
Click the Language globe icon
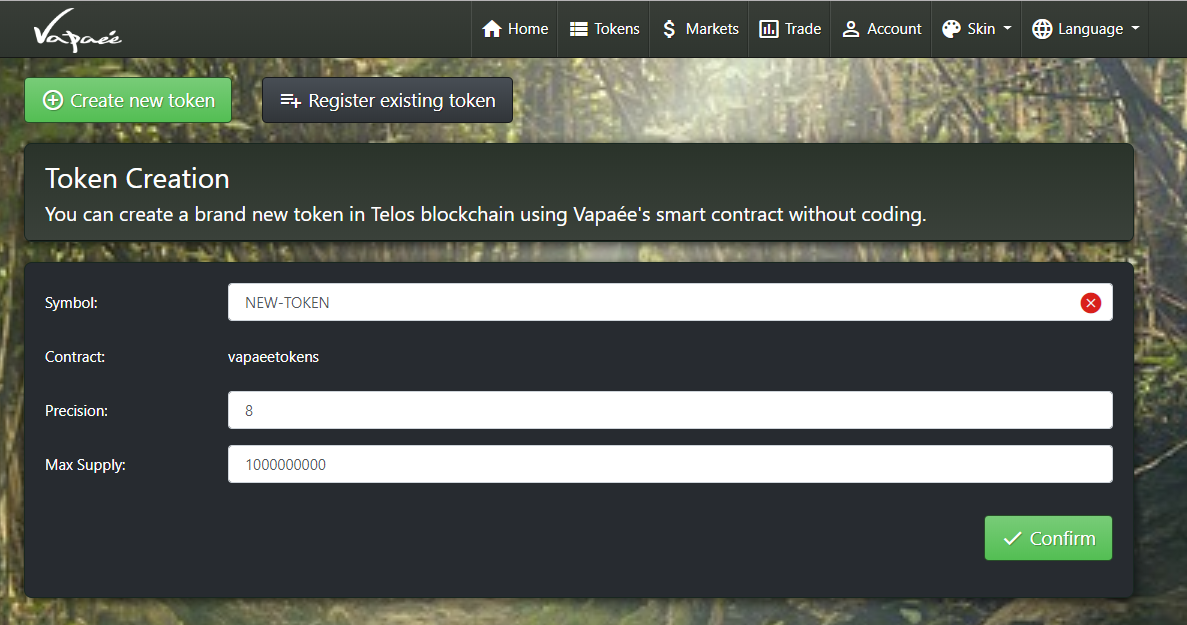coord(1042,29)
